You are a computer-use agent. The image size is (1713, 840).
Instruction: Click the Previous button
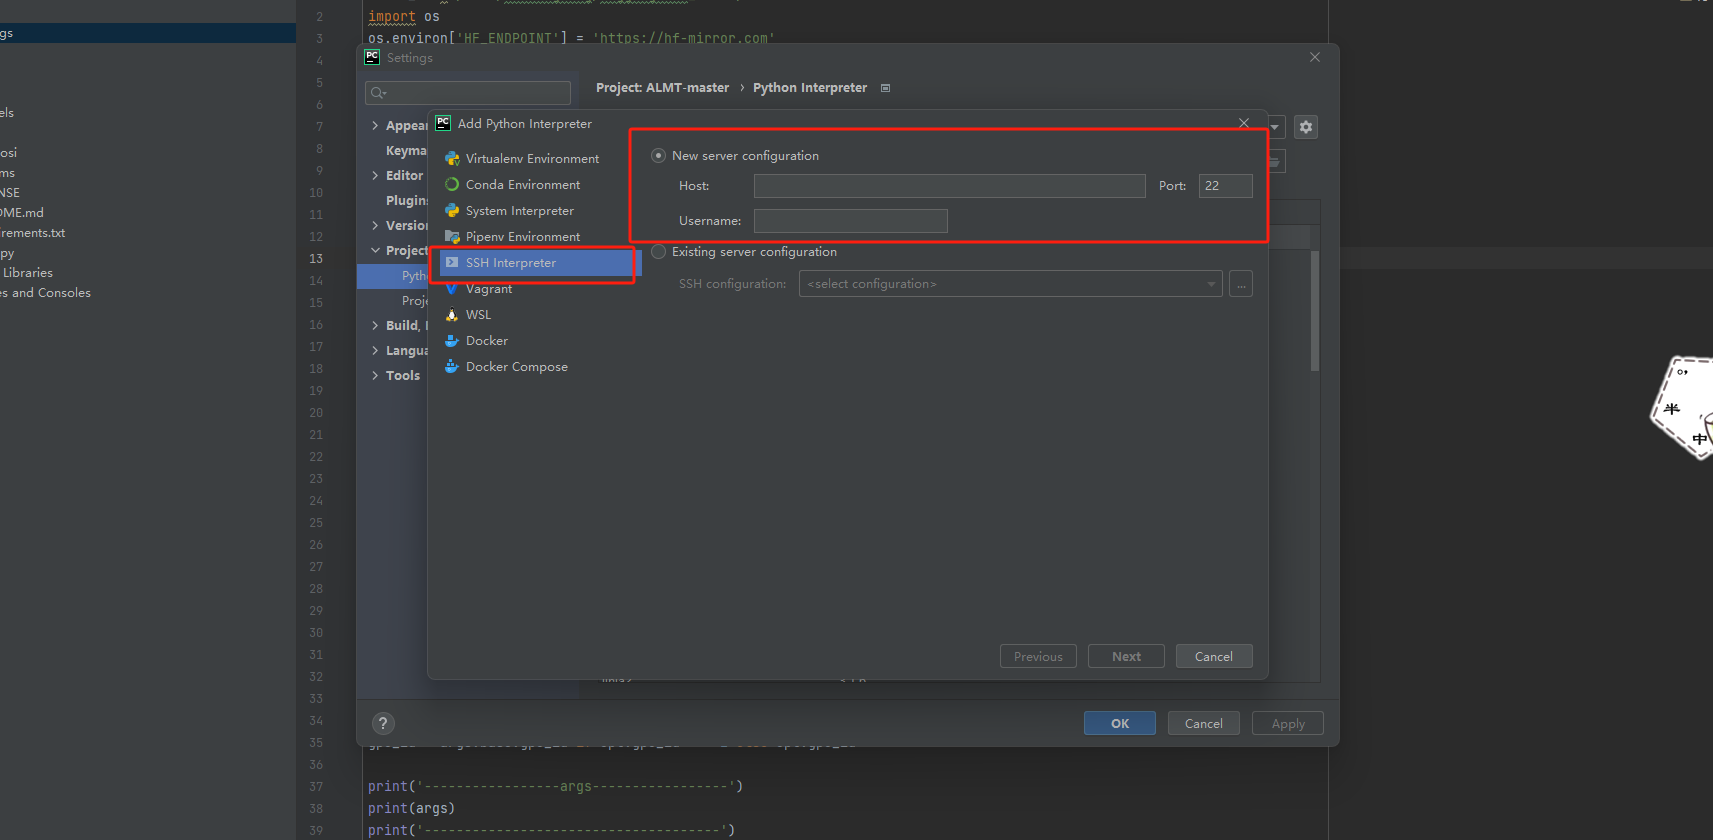pos(1038,657)
